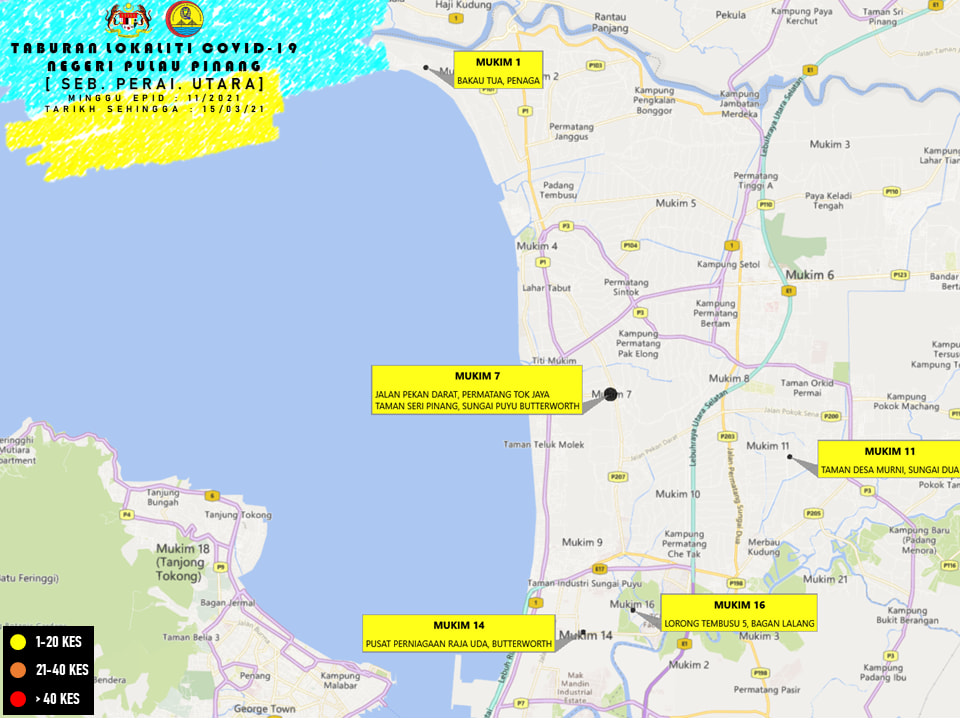Click the 'Mukim 18 (Tanjong Tokong)' label
The width and height of the screenshot is (960, 720).
tap(182, 562)
